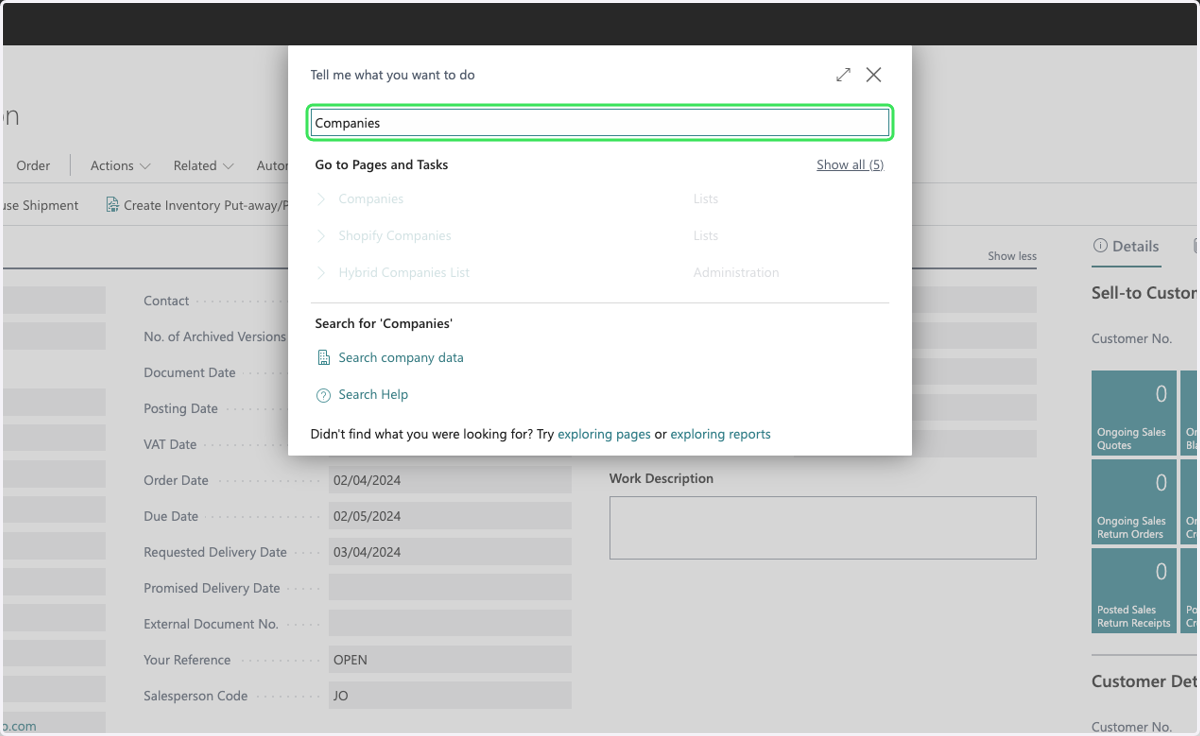Click the Posting Date label
1200x736 pixels.
pyautogui.click(x=180, y=409)
